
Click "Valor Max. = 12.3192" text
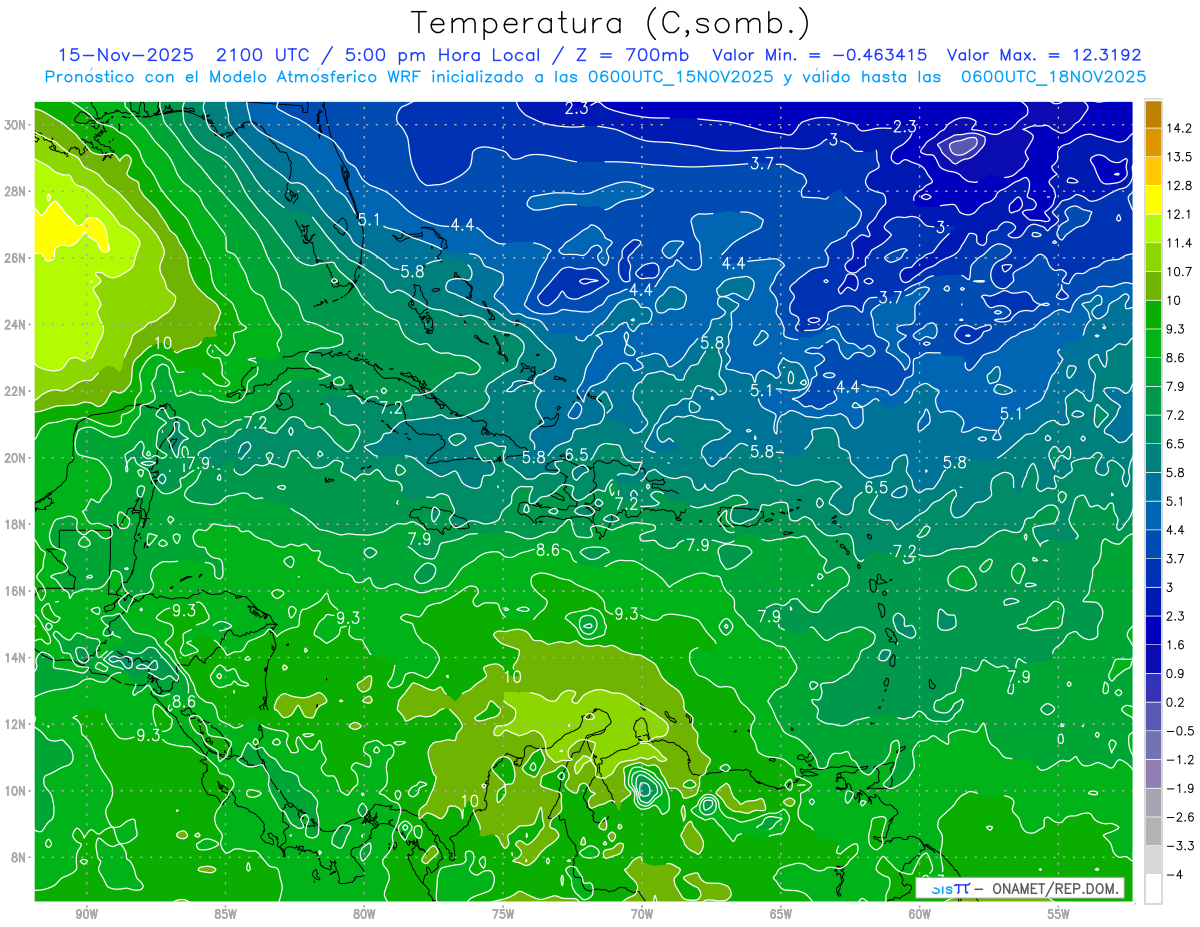click(1044, 54)
